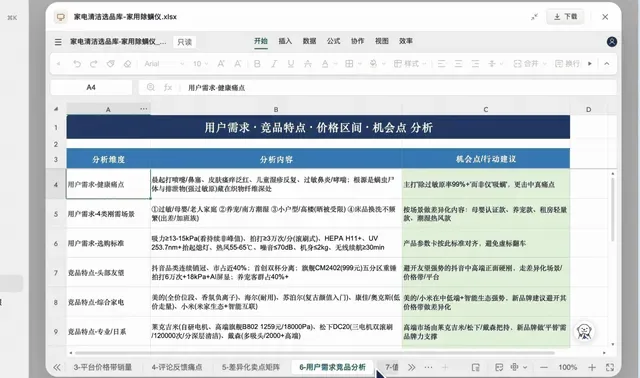Click the eraser clear-format icon
The image size is (640, 378).
tap(127, 64)
